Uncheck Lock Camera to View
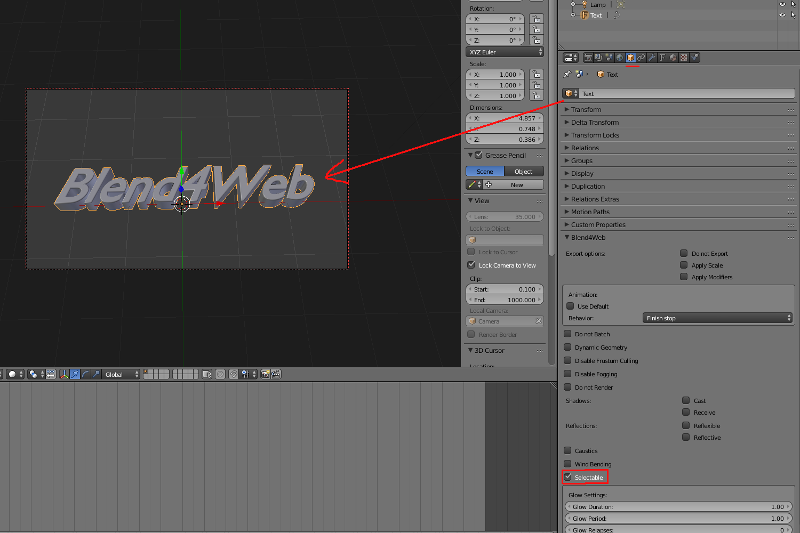Viewport: 800px width, 533px height. pos(472,265)
